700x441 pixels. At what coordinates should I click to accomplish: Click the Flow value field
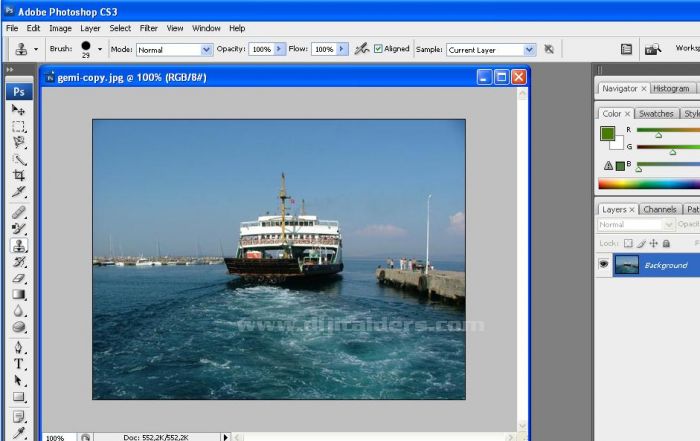324,49
